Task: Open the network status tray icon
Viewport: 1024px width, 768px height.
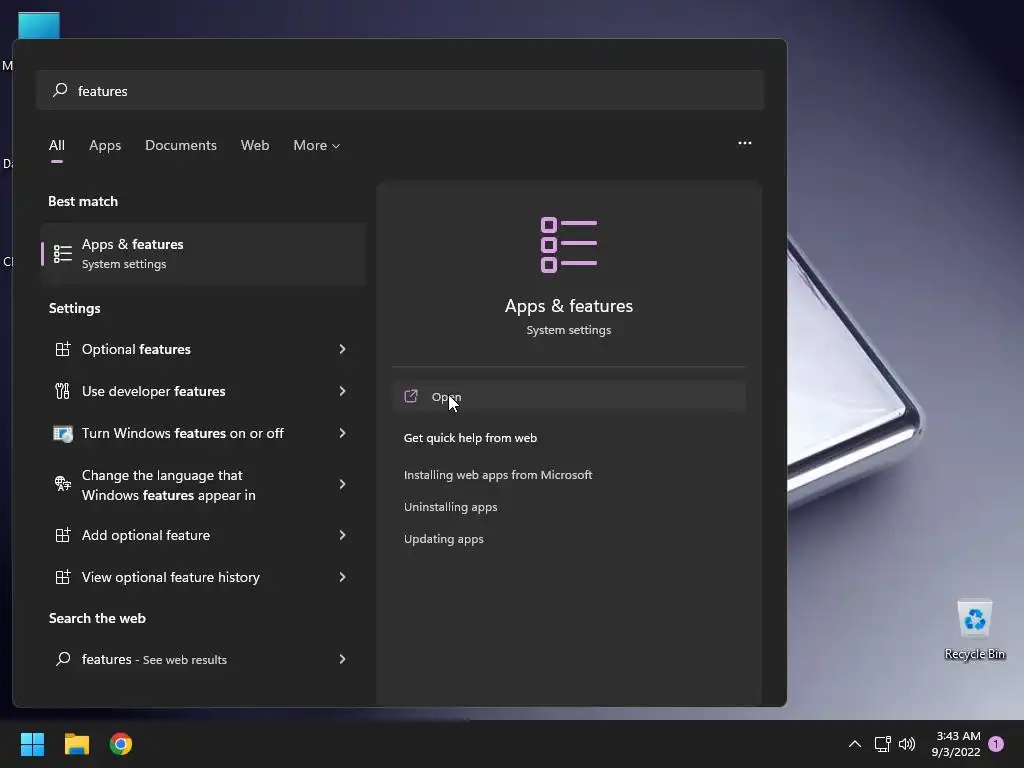Action: [x=882, y=744]
